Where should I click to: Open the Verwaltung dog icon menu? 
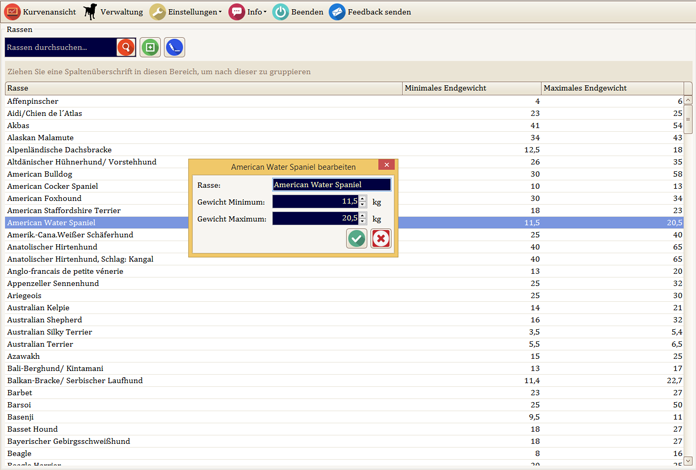pyautogui.click(x=114, y=12)
